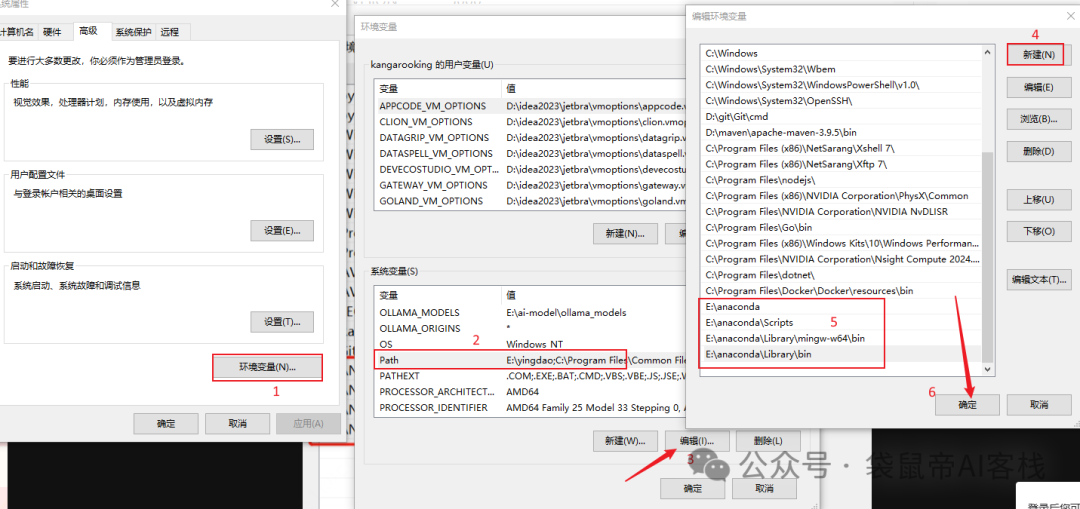Screen dimensions: 1080x509
Task: Open performance 设置(S)... button
Action: pos(282,139)
